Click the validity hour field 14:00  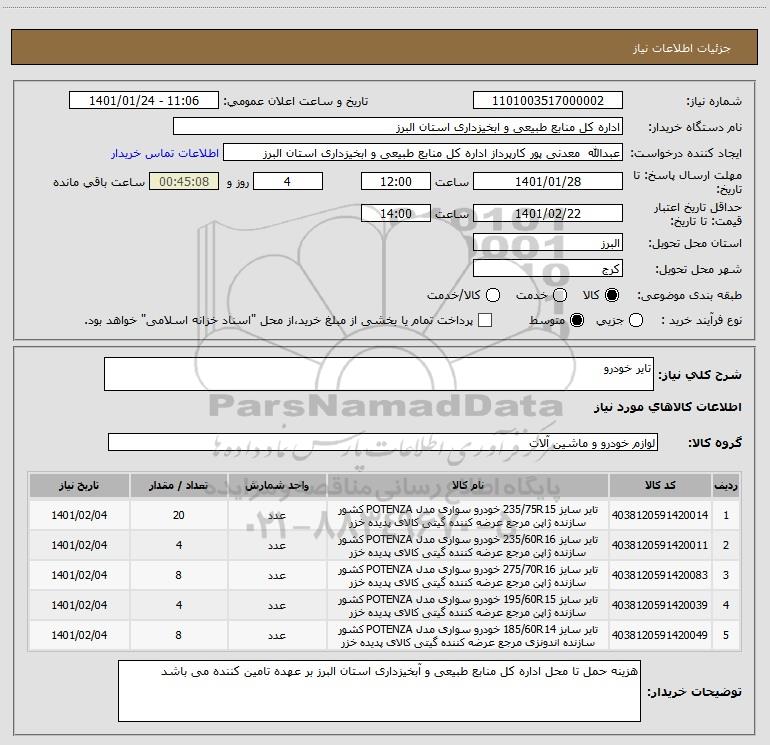396,213
